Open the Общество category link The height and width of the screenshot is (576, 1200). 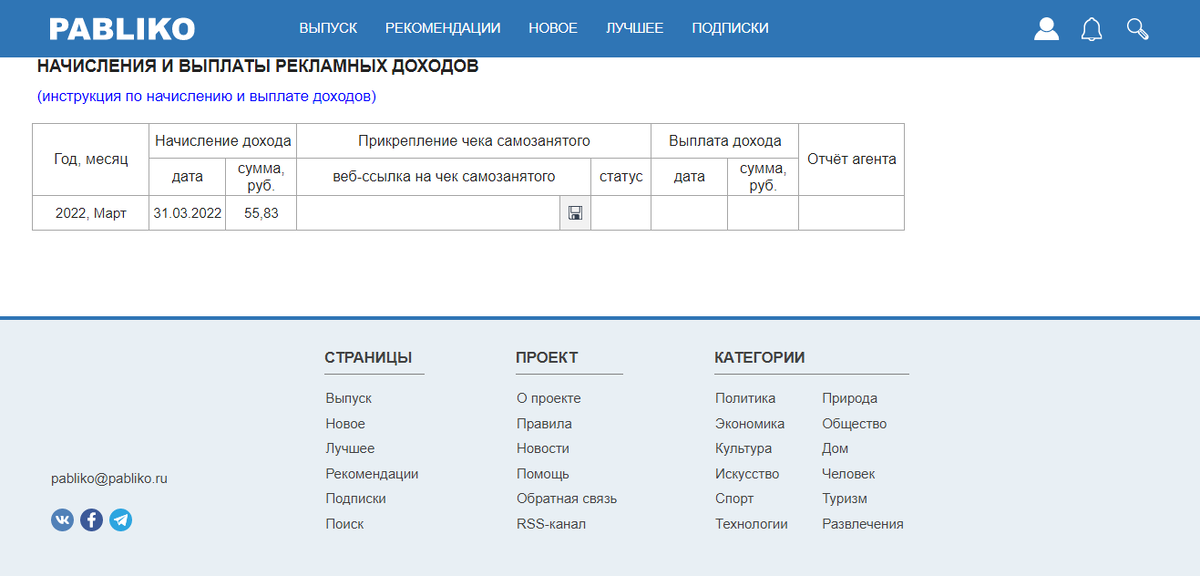coord(854,424)
